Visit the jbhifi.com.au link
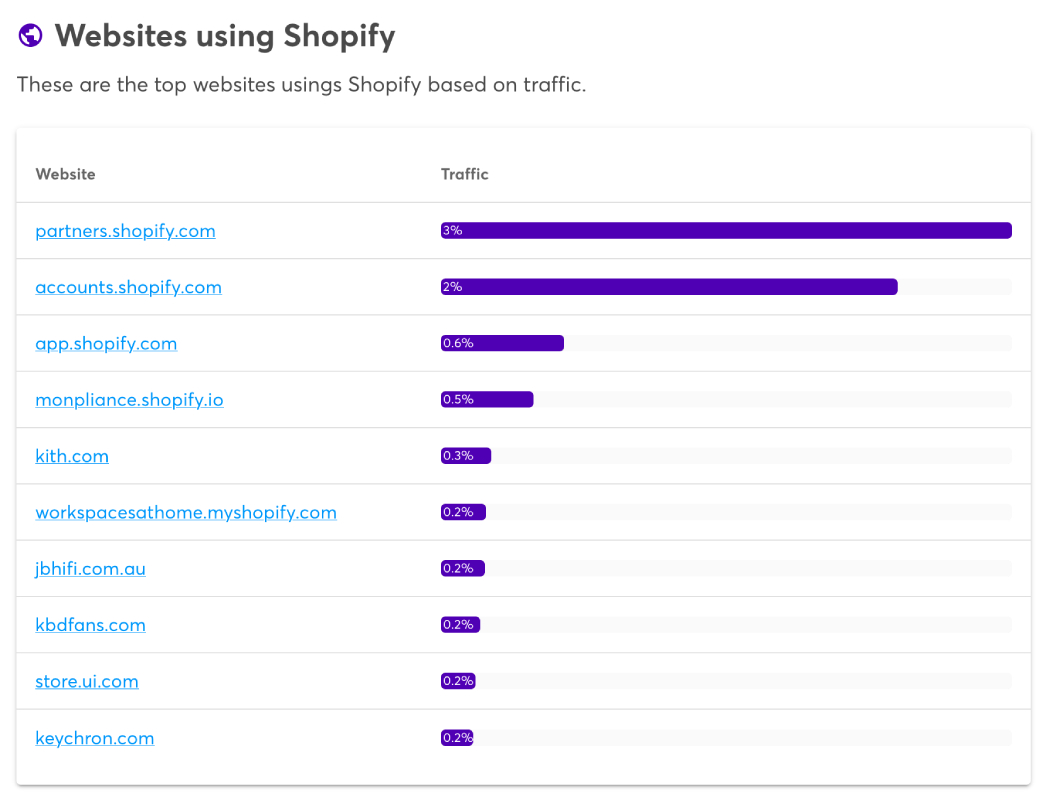Screen dimensions: 1046x800 pos(90,568)
